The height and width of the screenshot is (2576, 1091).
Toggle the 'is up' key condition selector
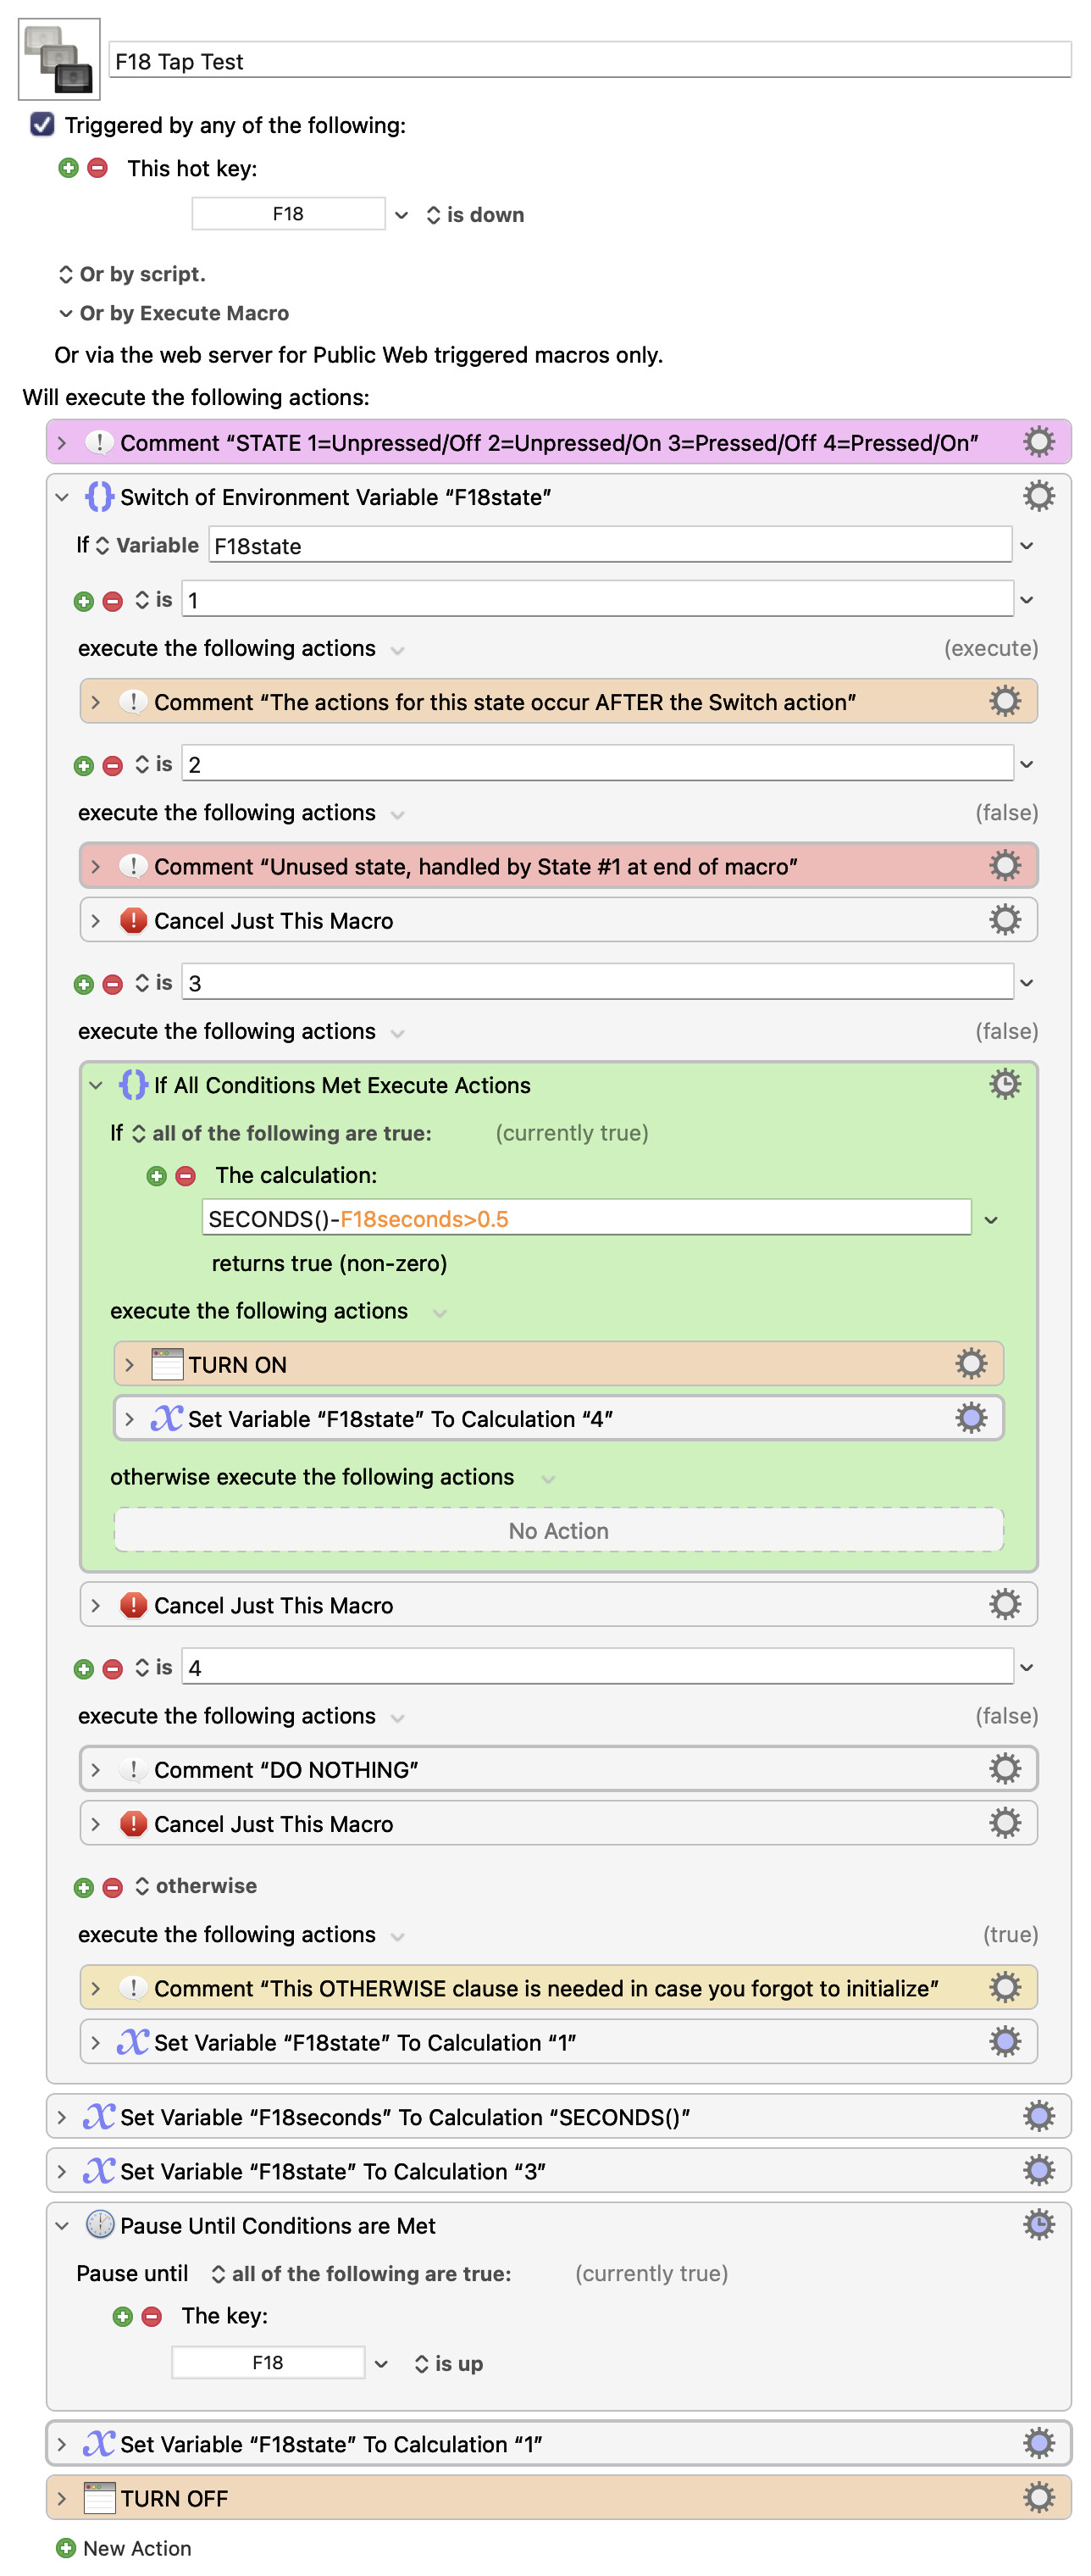click(x=448, y=2363)
